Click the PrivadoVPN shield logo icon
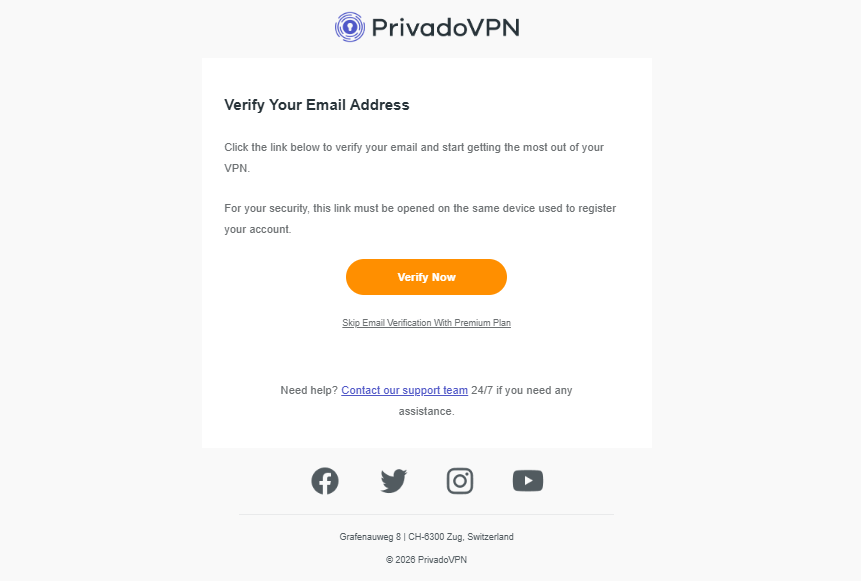Screen dimensions: 861x581 [349, 27]
